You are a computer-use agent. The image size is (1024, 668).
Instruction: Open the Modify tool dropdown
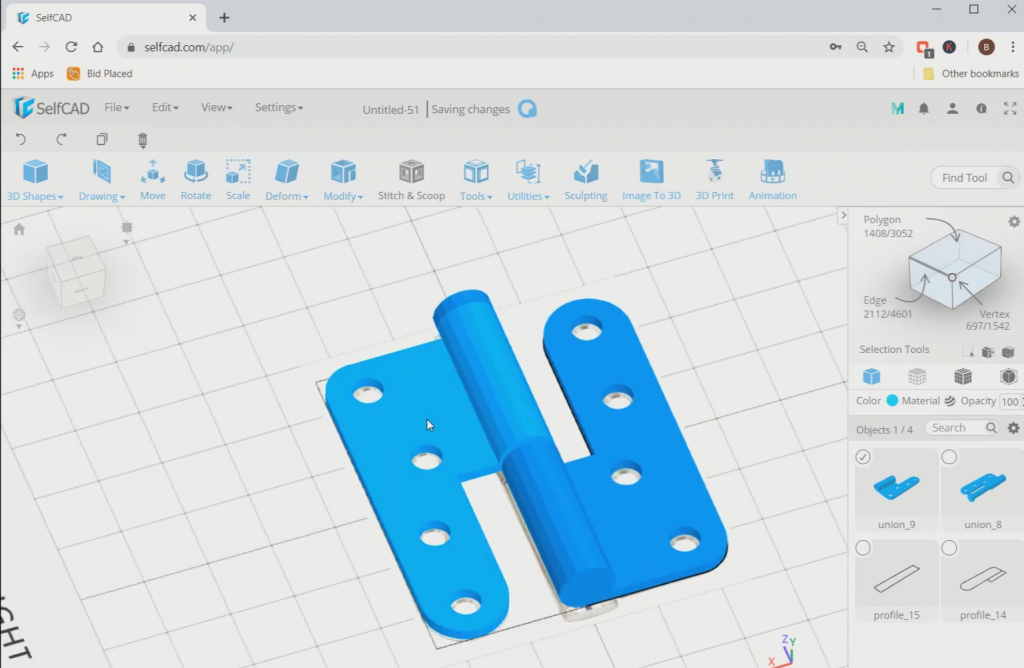click(343, 180)
